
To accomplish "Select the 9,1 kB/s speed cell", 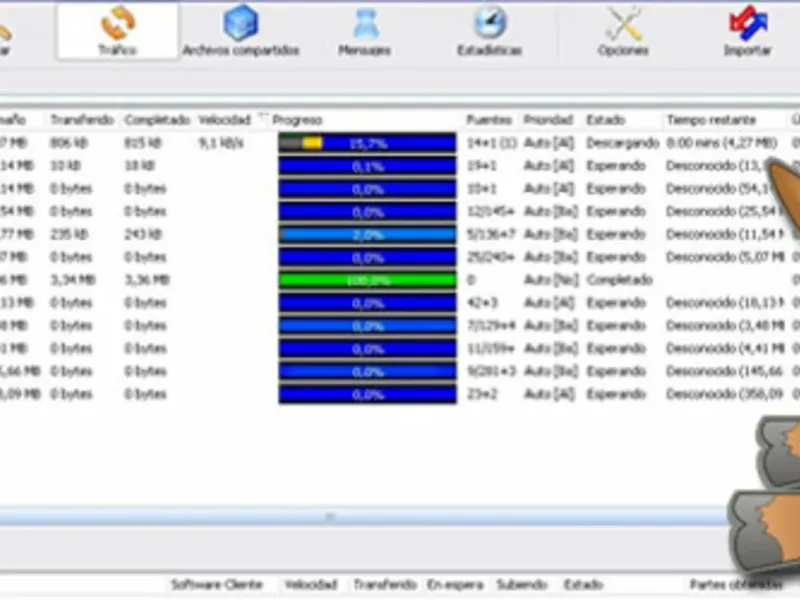I will pyautogui.click(x=221, y=143).
